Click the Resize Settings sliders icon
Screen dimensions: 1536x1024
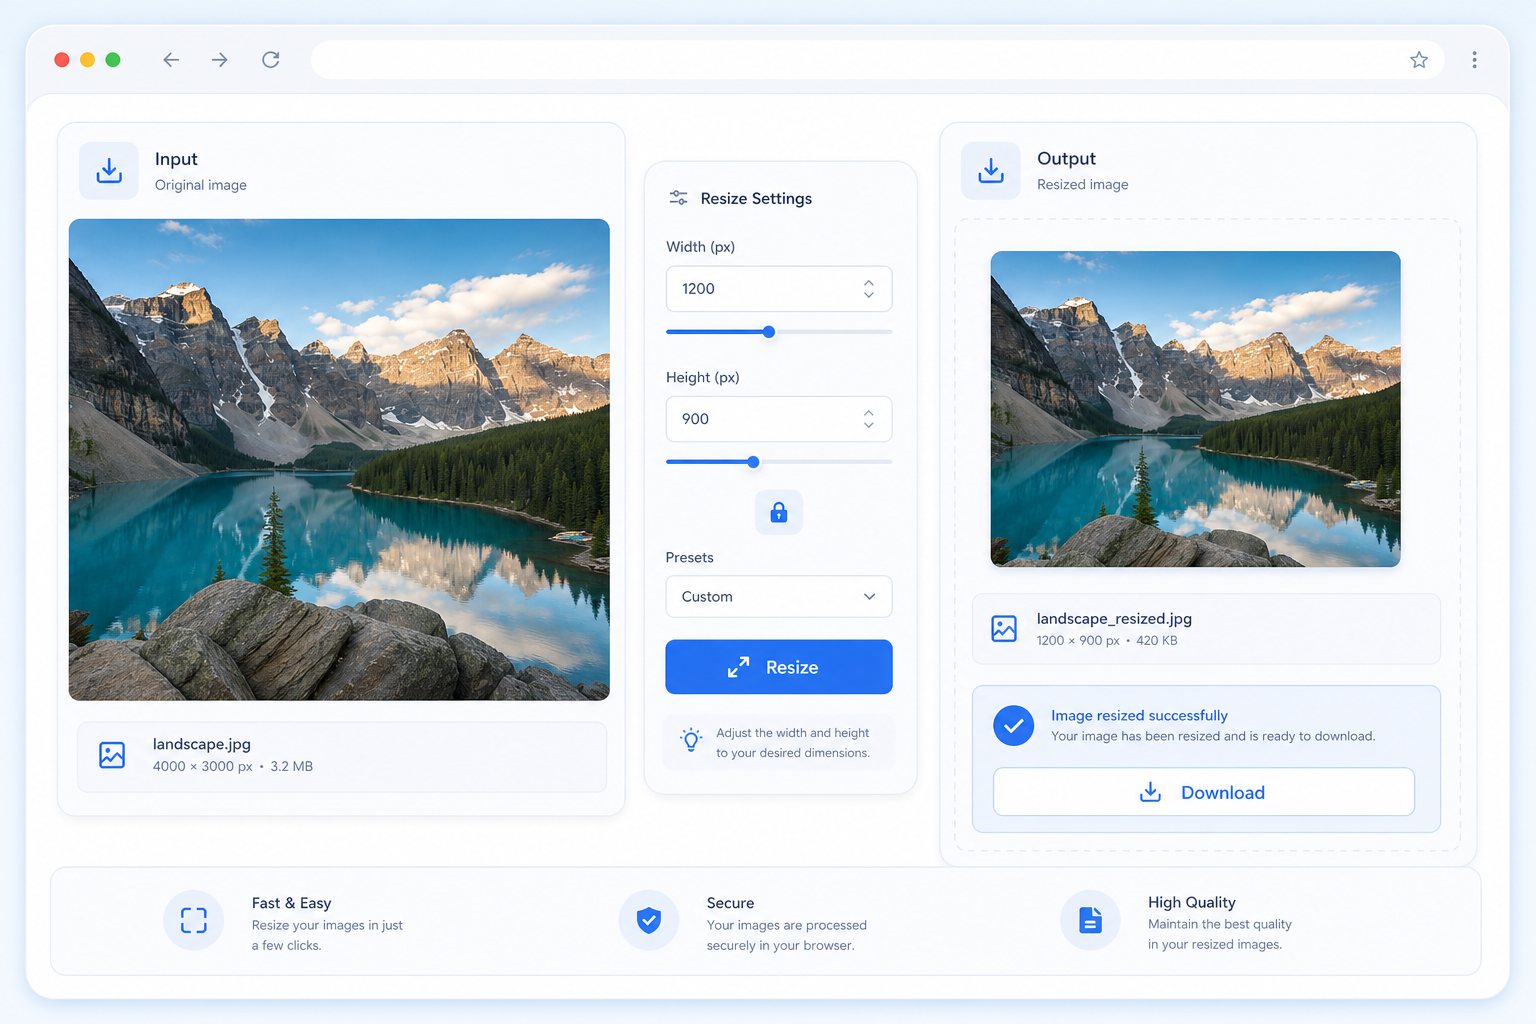point(678,198)
